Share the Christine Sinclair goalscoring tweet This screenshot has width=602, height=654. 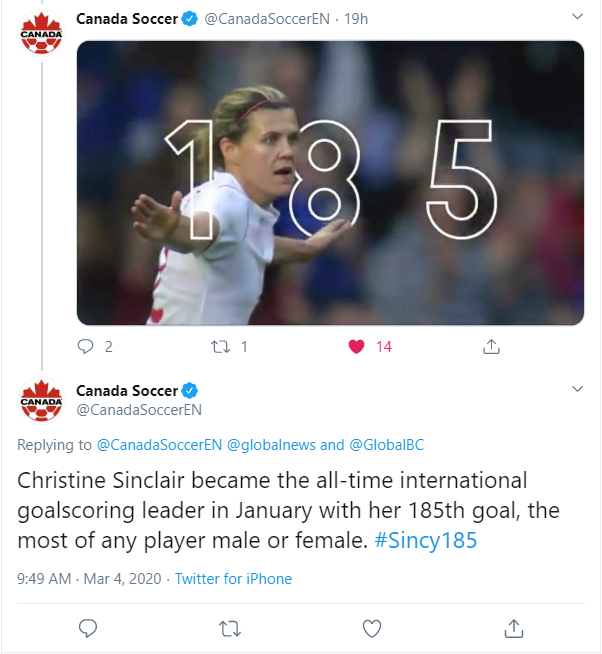tap(514, 628)
